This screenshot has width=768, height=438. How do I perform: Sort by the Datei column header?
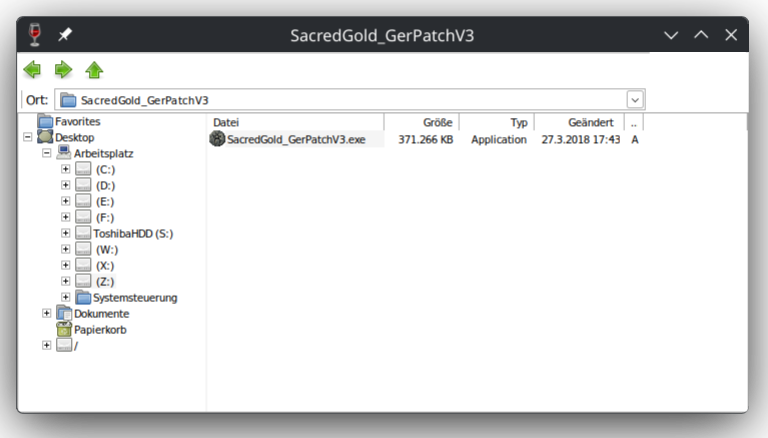pos(296,122)
